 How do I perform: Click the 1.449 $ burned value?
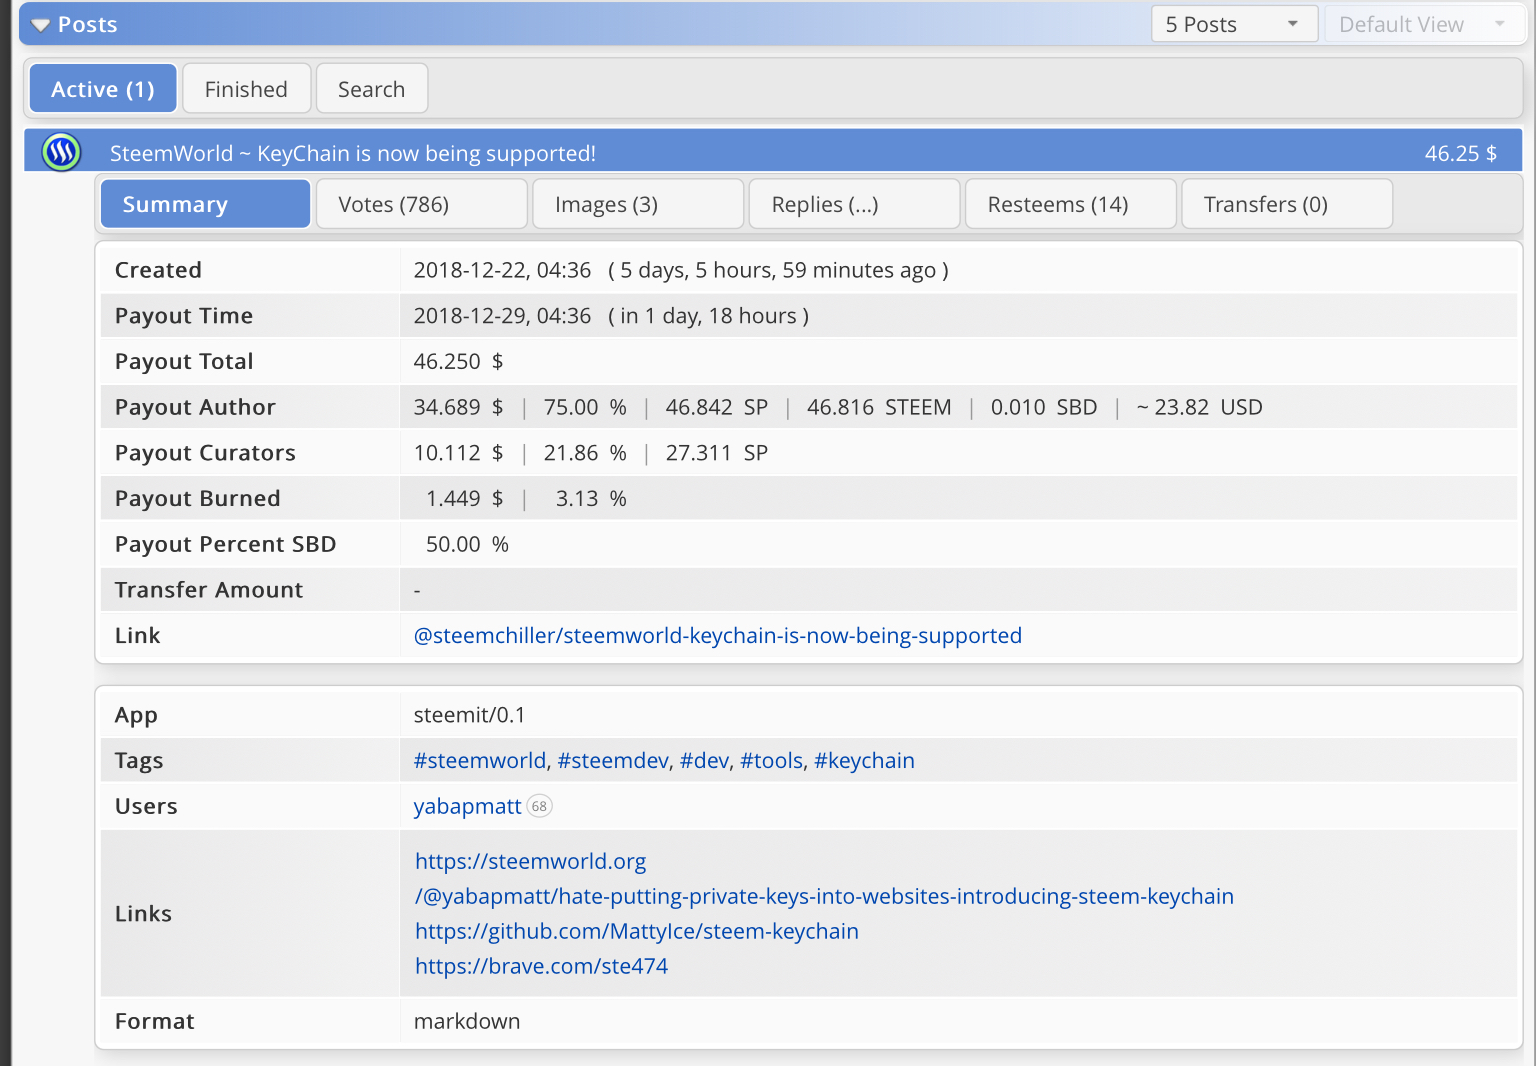click(465, 498)
